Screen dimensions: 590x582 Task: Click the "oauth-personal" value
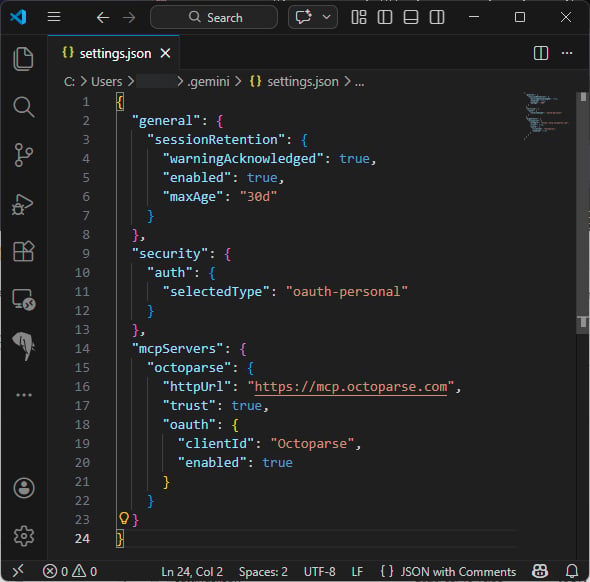(x=347, y=292)
